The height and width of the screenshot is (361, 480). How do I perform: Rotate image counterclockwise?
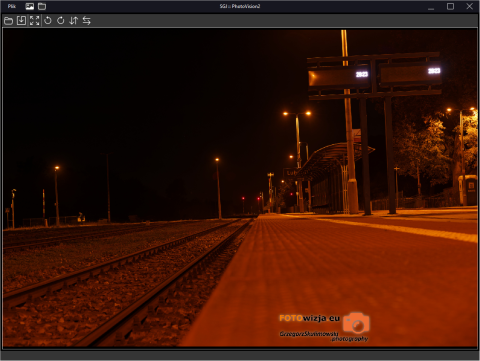pyautogui.click(x=48, y=21)
